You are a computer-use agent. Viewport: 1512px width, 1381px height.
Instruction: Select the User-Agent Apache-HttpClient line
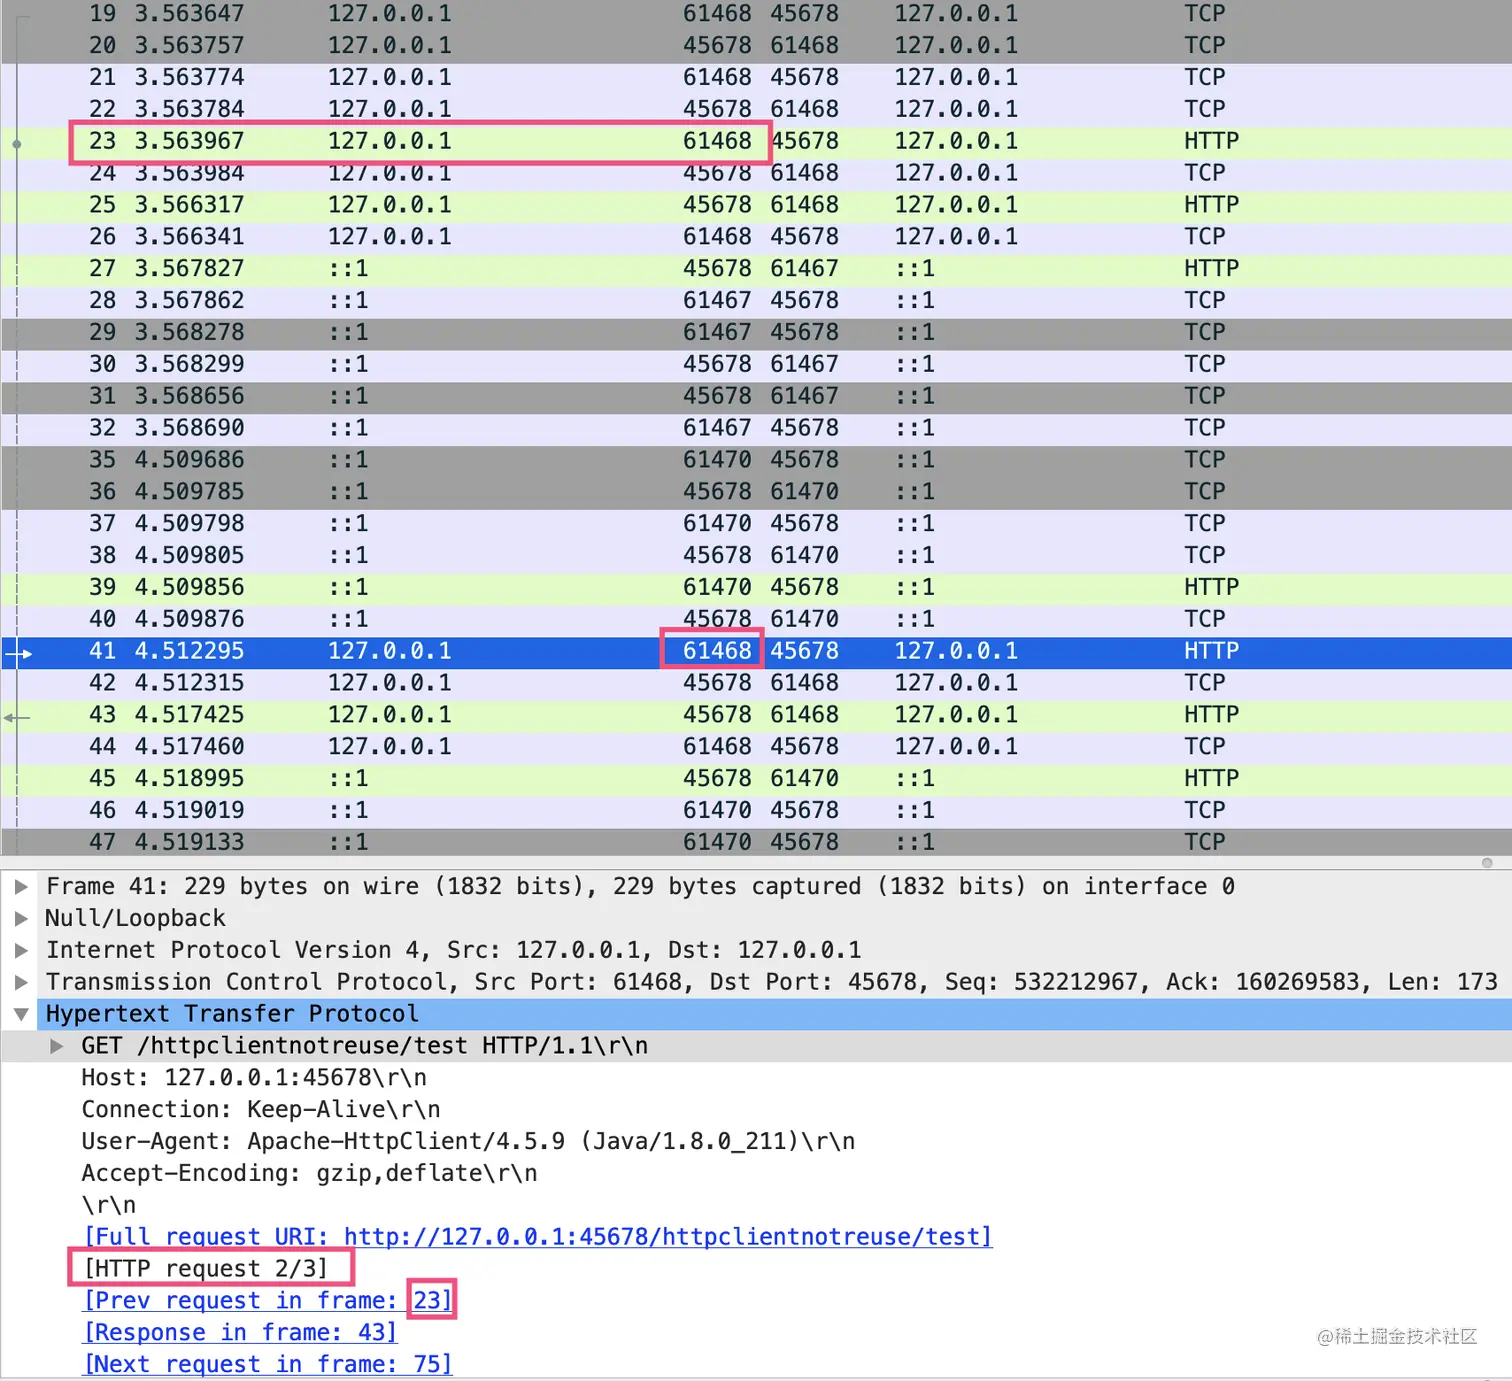468,1142
